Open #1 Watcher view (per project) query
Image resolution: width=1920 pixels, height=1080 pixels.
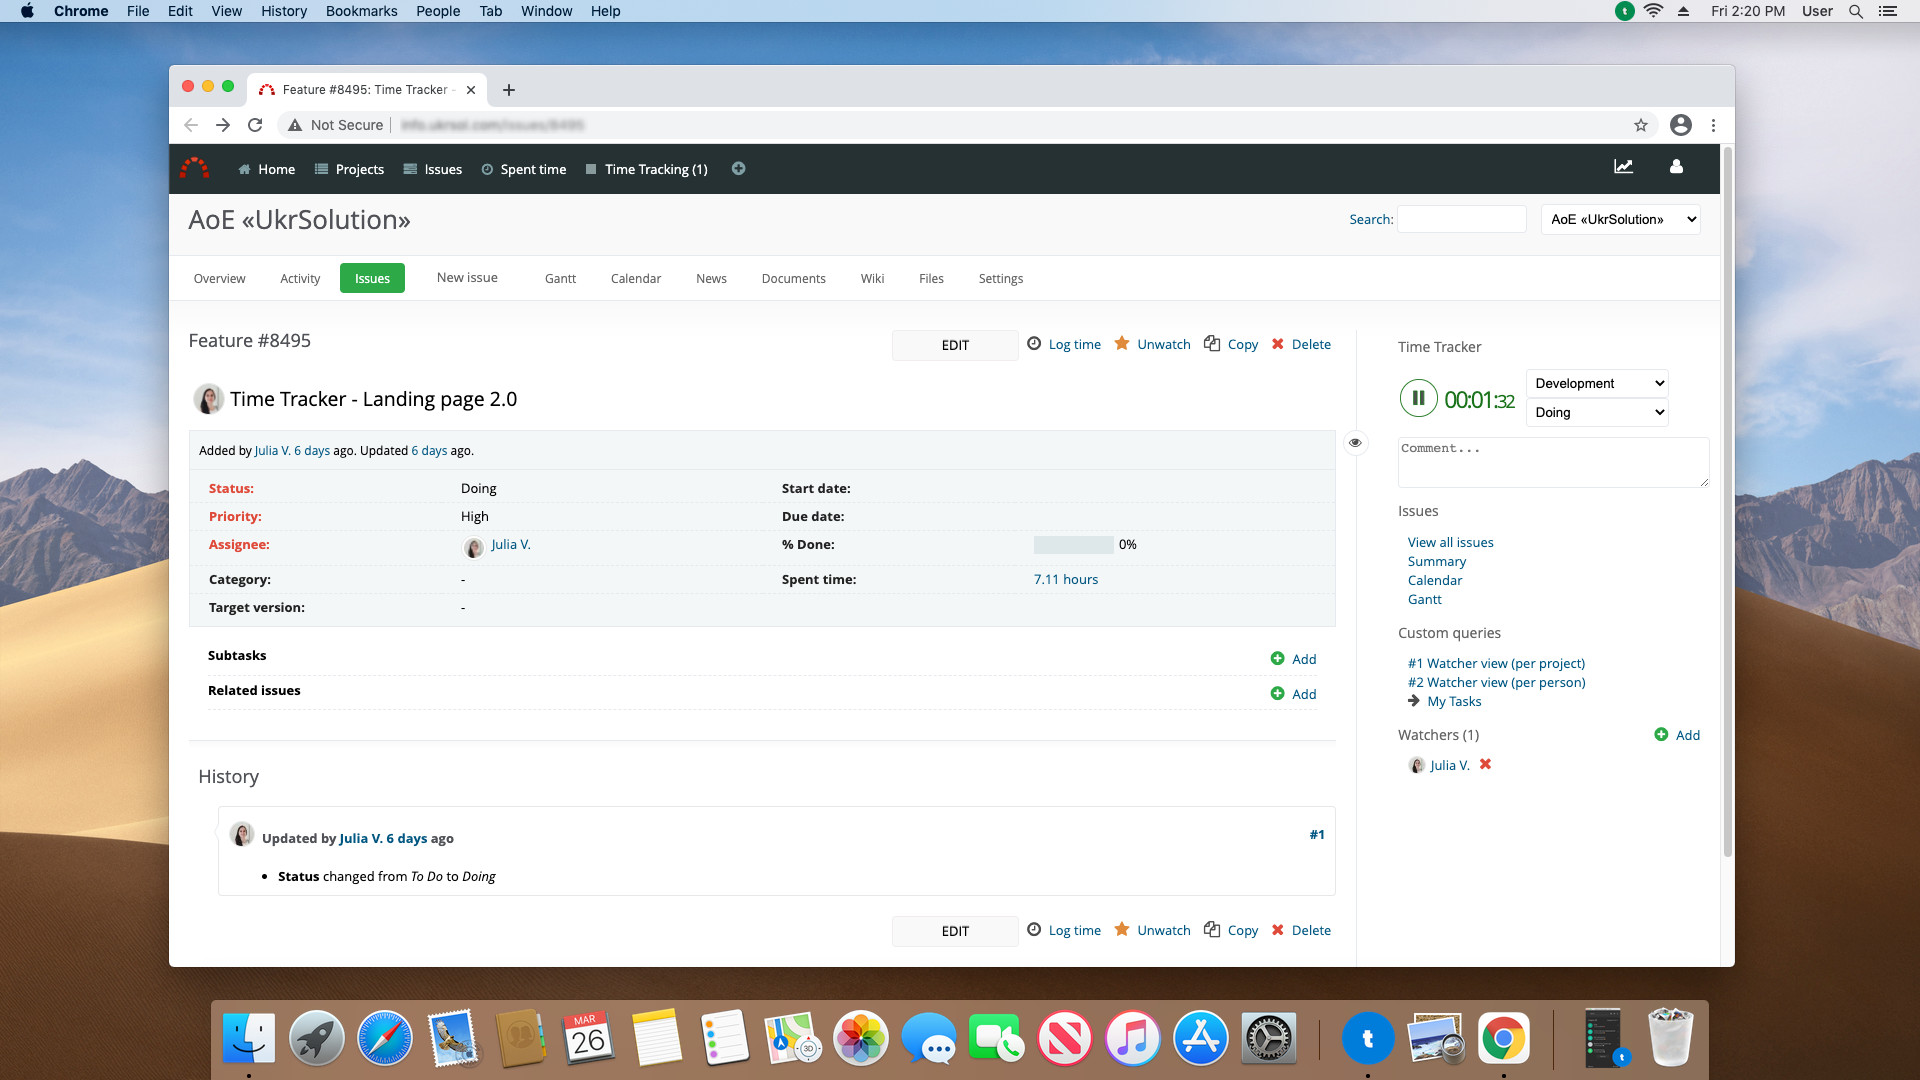click(1496, 663)
